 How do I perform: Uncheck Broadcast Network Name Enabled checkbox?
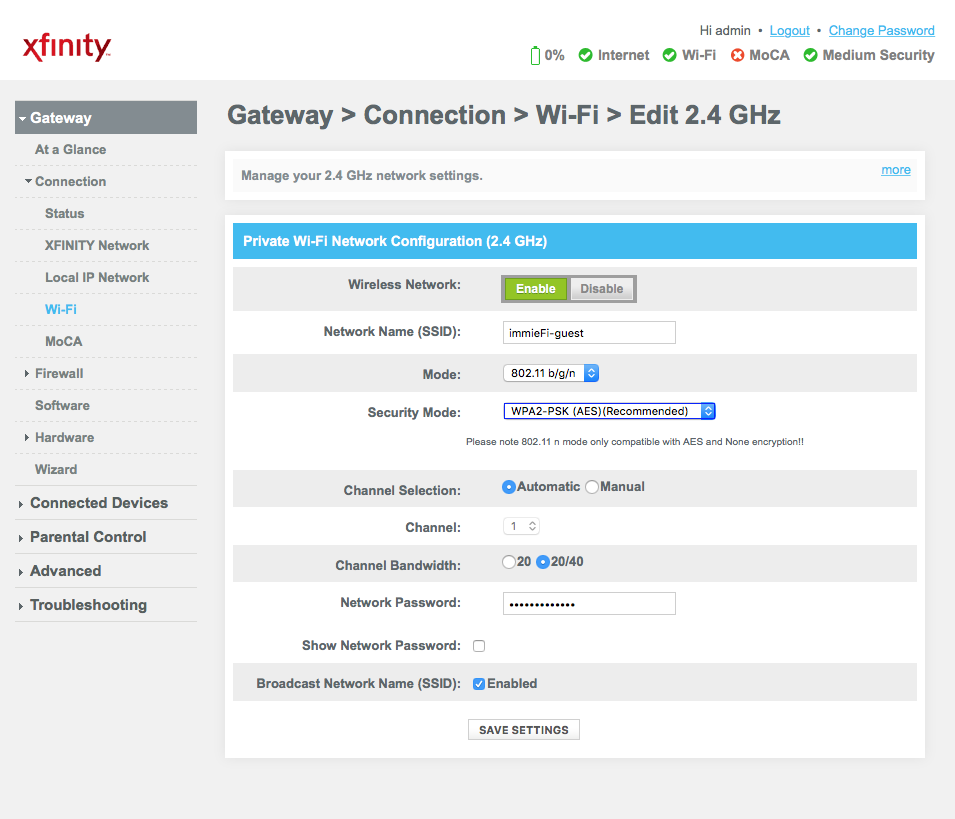pyautogui.click(x=479, y=684)
